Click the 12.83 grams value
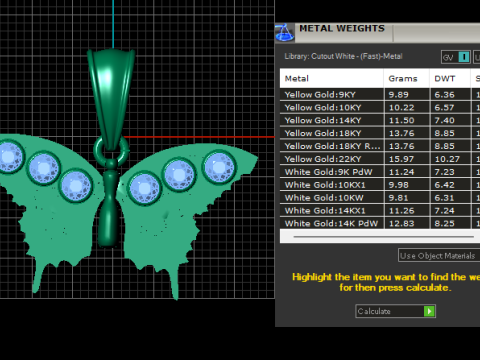The height and width of the screenshot is (360, 480). click(x=401, y=223)
